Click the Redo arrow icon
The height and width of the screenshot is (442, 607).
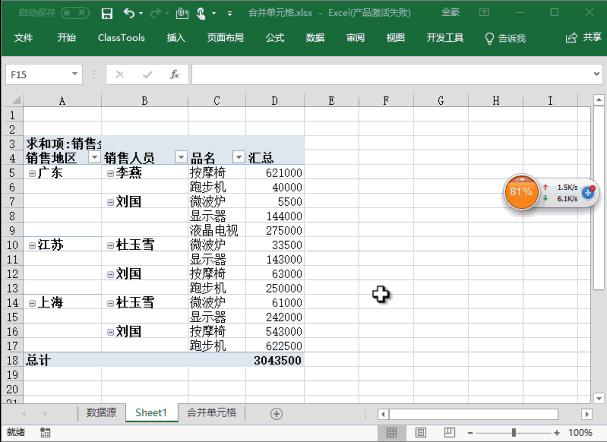point(156,14)
